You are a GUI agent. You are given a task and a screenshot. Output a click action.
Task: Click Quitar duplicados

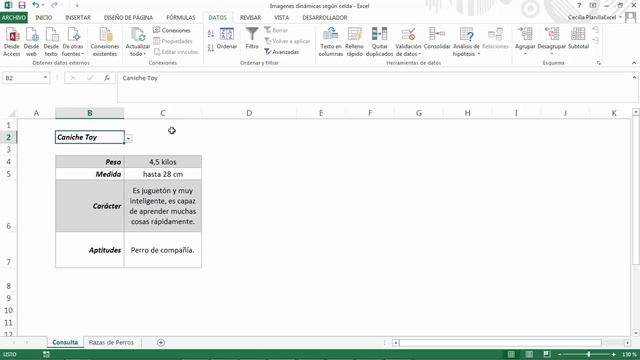click(379, 42)
